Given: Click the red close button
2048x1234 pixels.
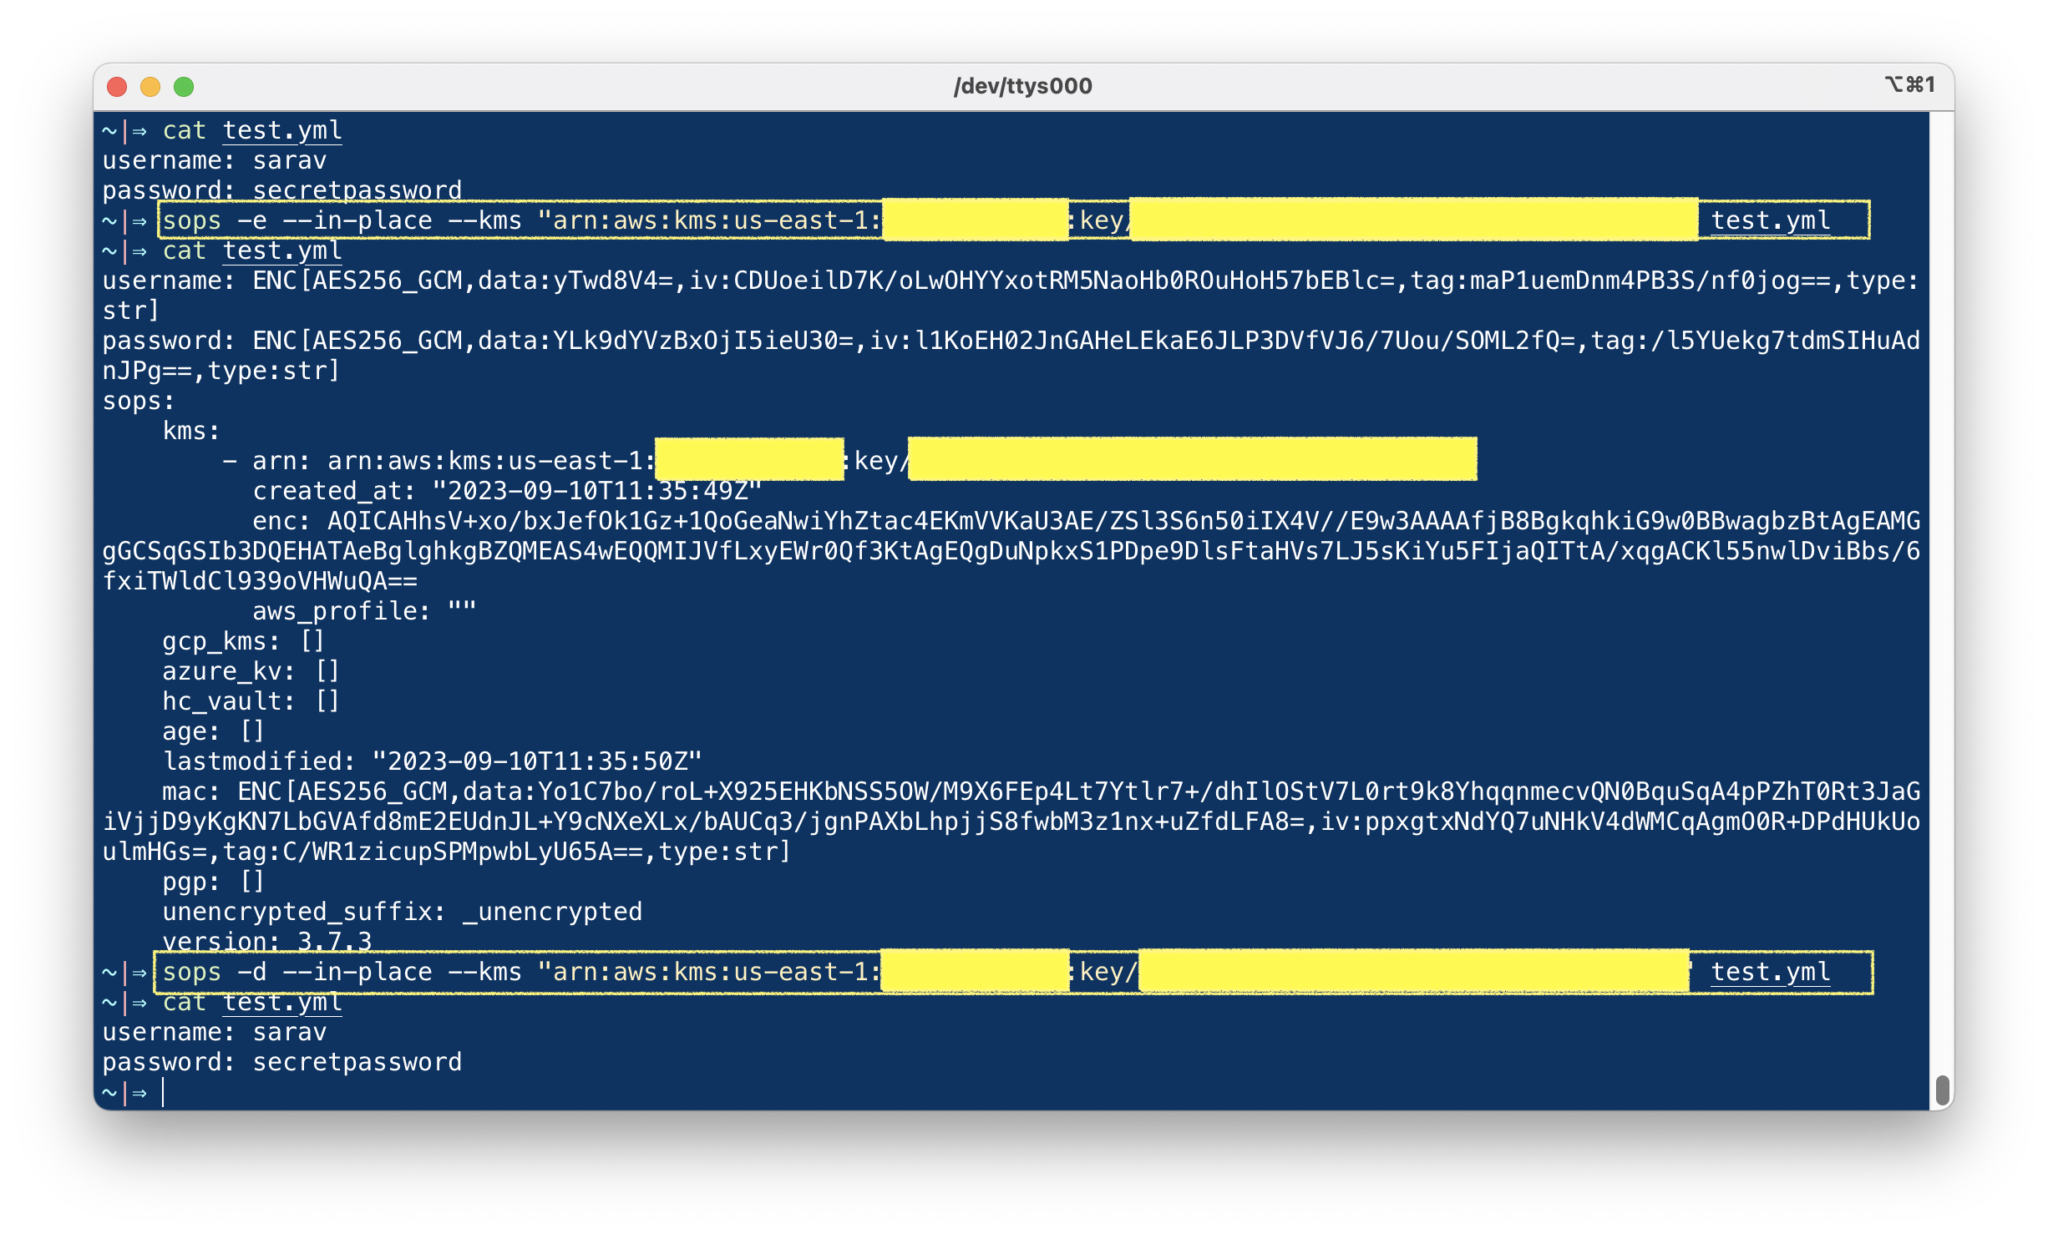Looking at the screenshot, I should coord(117,87).
